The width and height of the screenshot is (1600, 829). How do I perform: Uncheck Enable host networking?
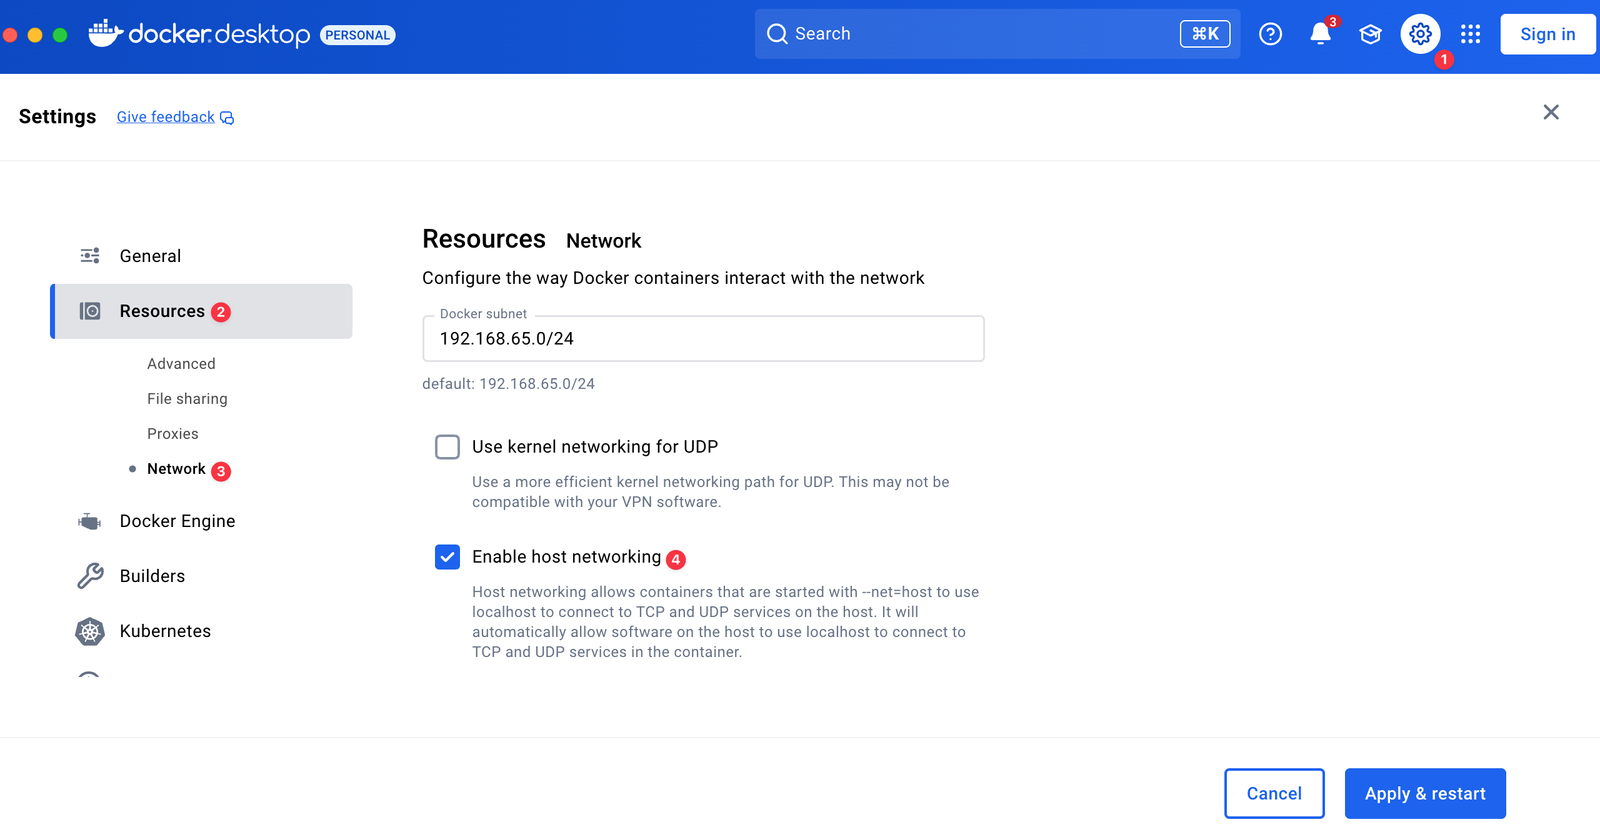click(447, 557)
